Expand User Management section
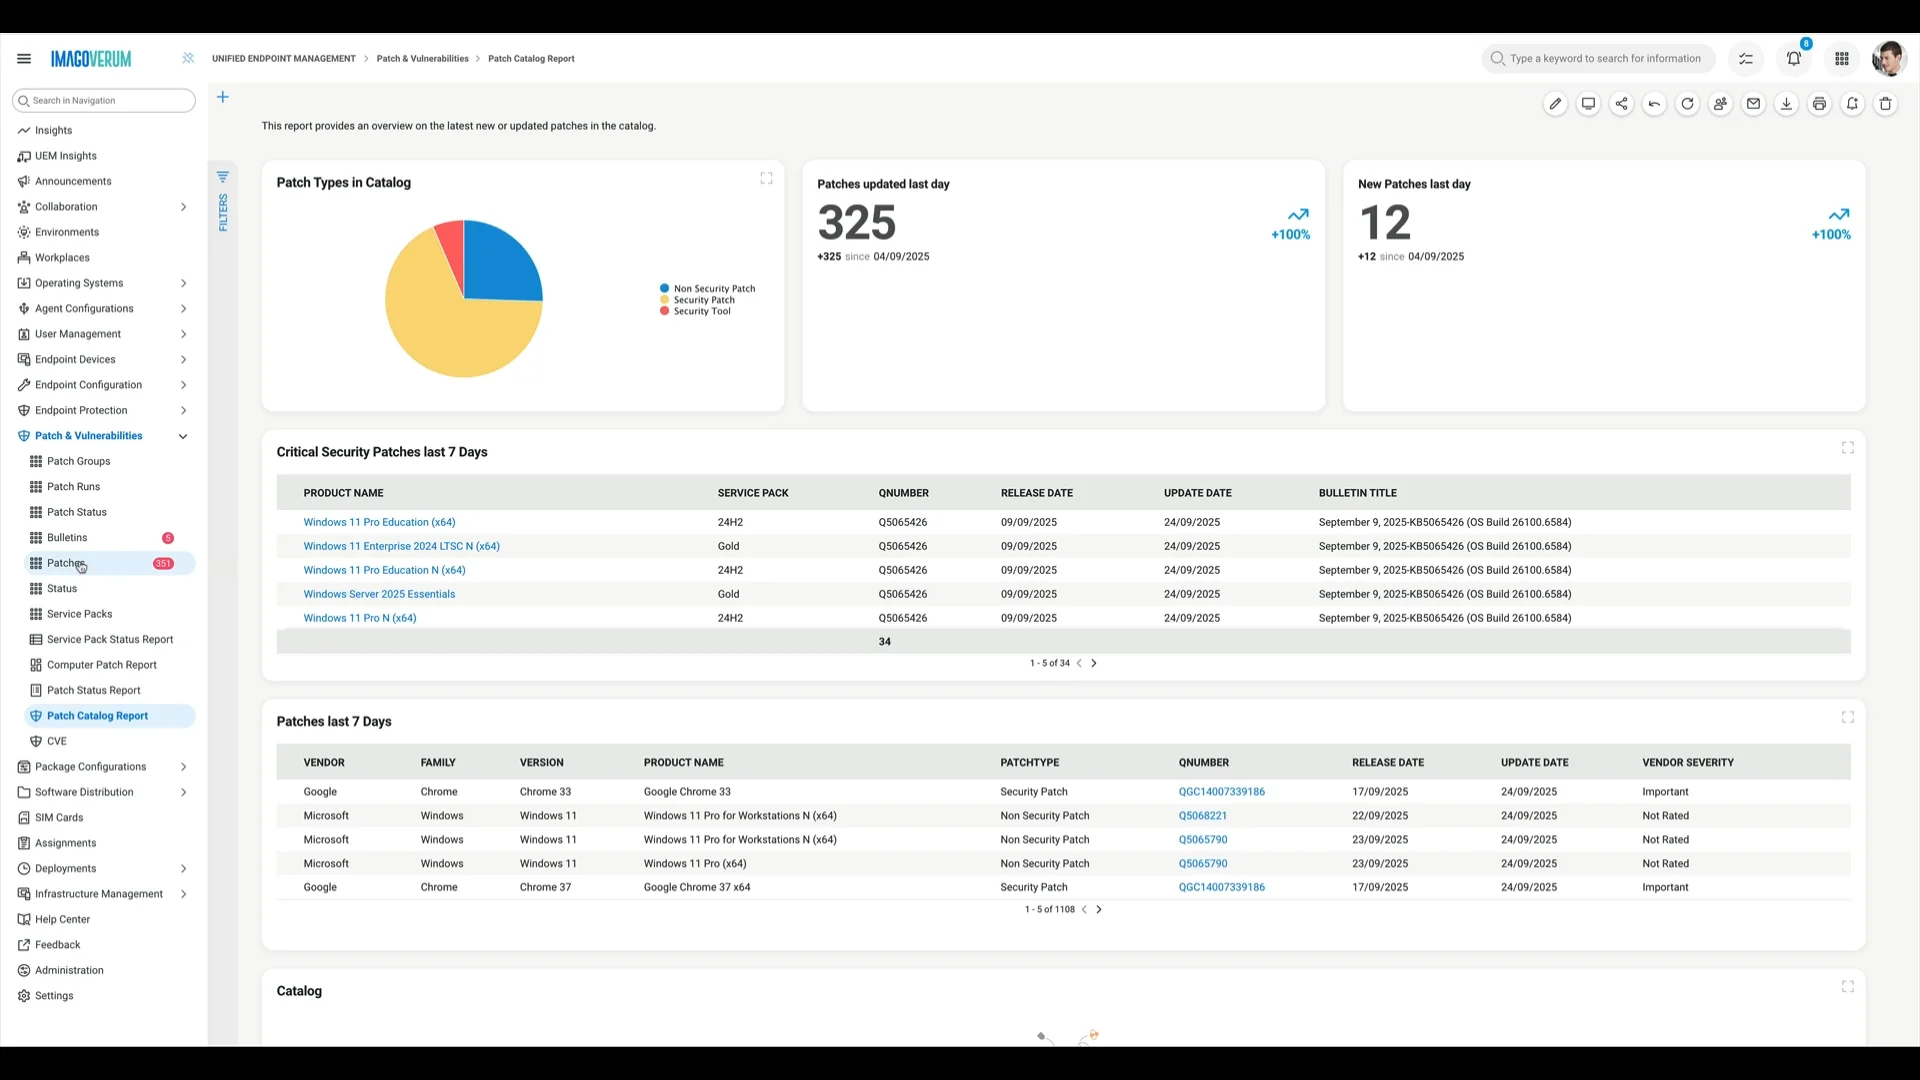The width and height of the screenshot is (1920, 1080). (x=183, y=335)
